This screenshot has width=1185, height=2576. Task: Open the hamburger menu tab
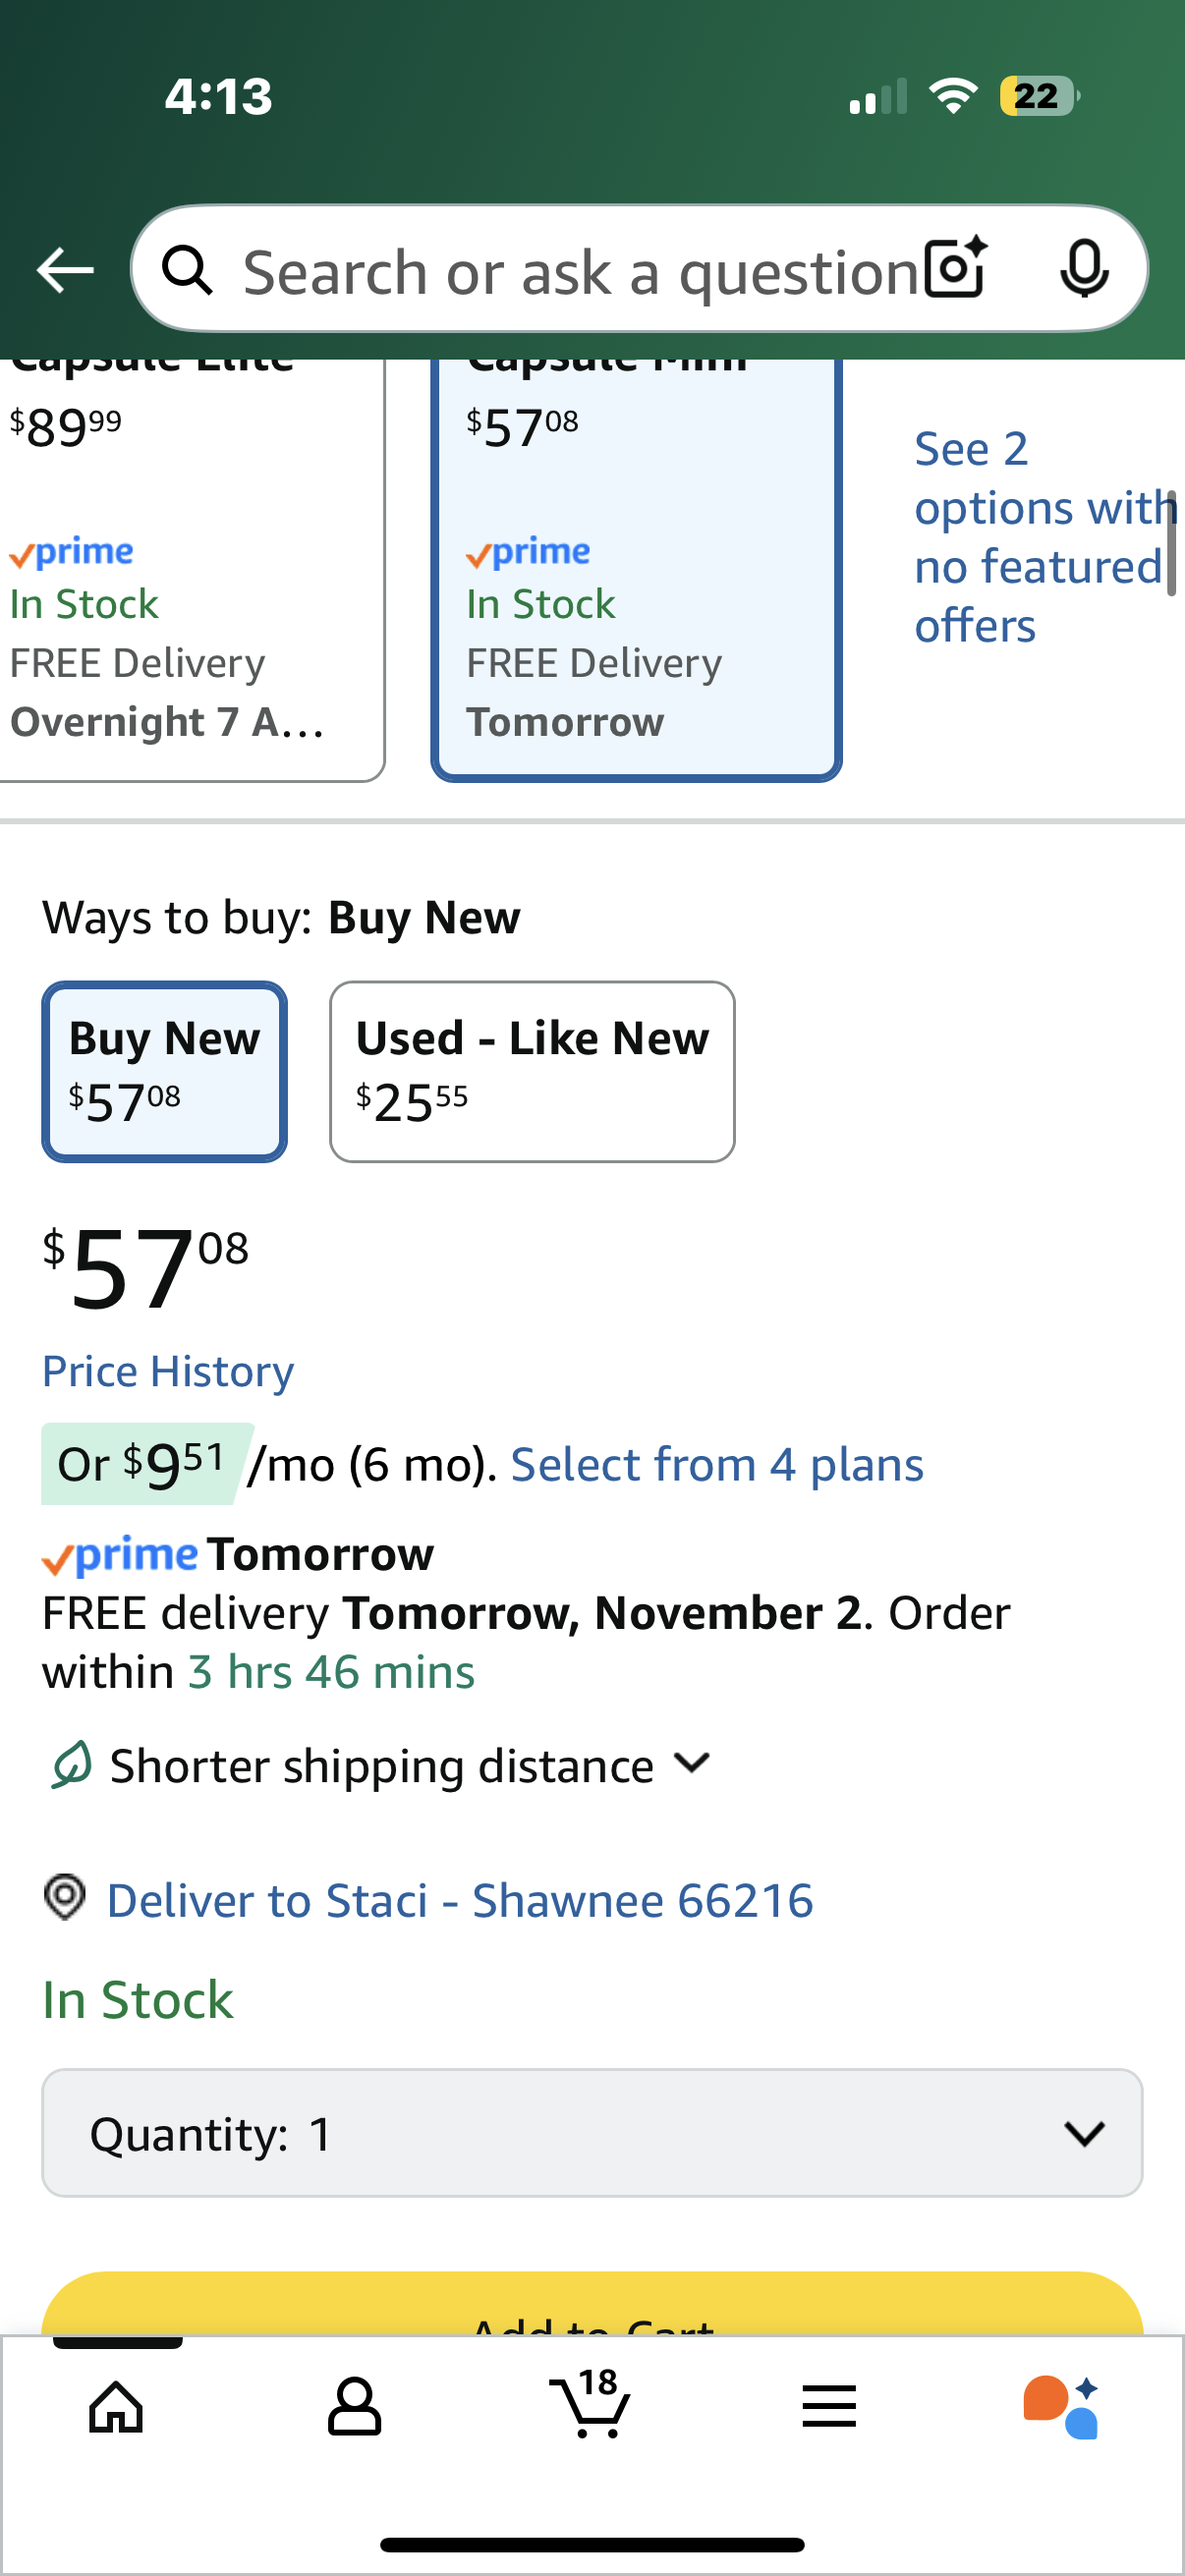tap(828, 2406)
